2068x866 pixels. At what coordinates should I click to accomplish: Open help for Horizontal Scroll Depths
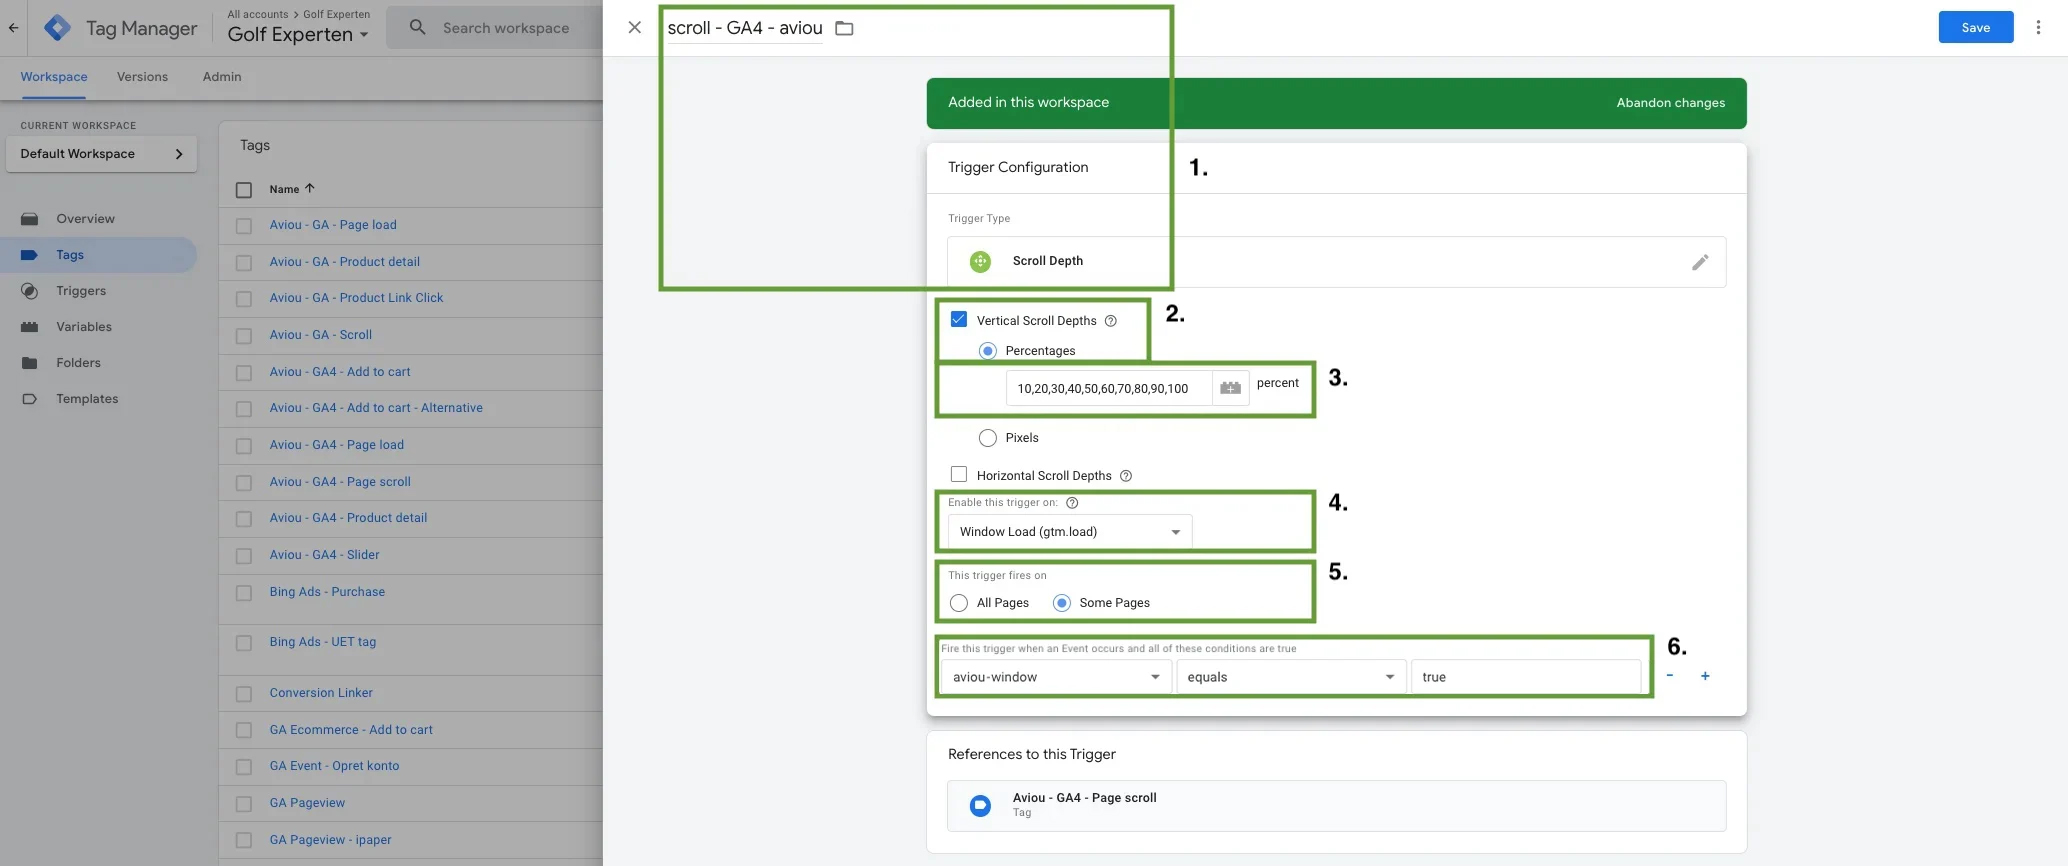coord(1126,476)
